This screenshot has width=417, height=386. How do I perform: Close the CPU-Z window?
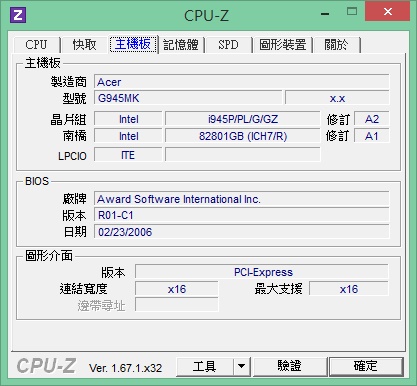[388, 12]
